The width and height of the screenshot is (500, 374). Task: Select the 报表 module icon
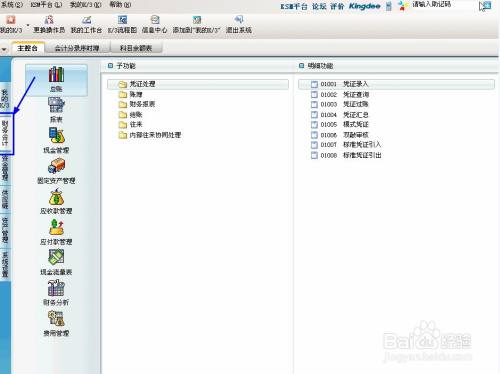point(56,110)
